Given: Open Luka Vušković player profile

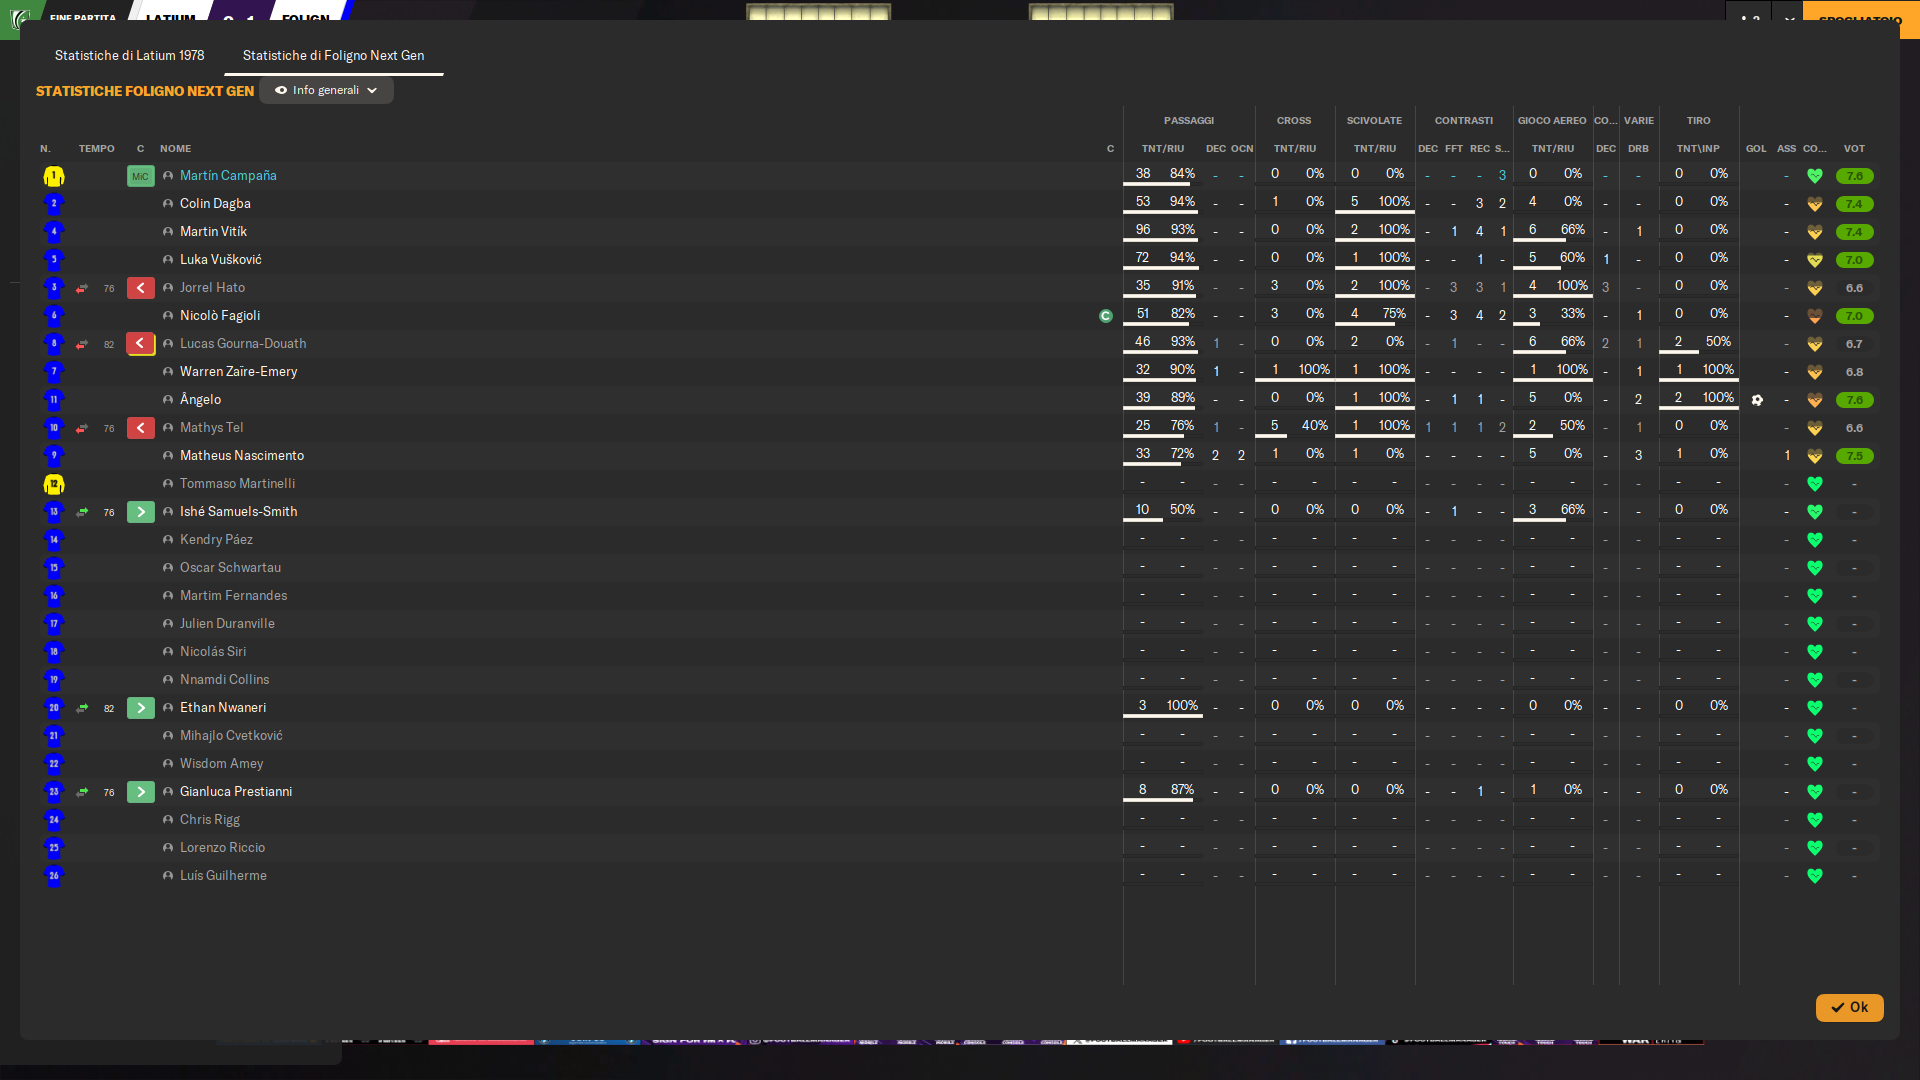Looking at the screenshot, I should click(220, 260).
